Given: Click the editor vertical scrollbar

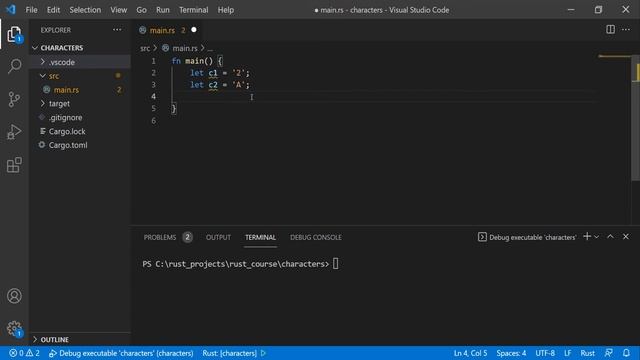Looking at the screenshot, I should [x=636, y=118].
